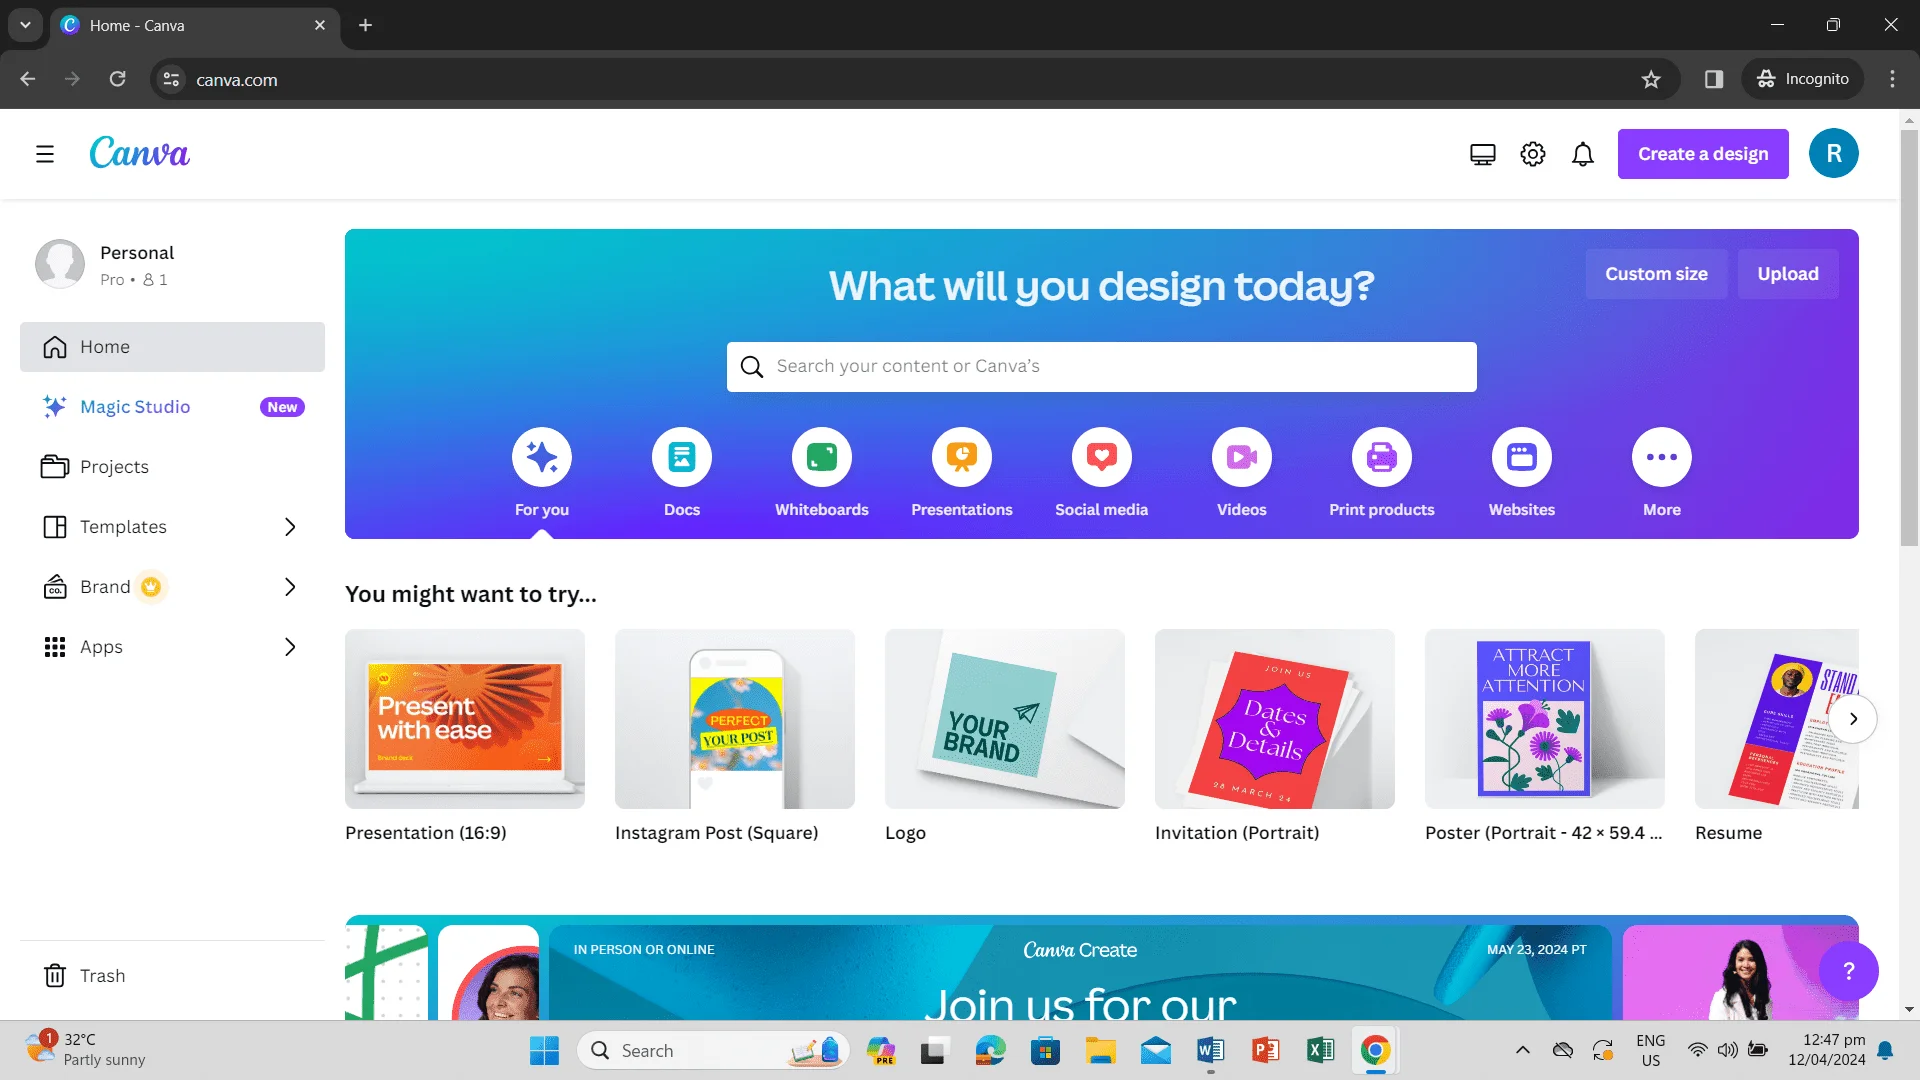Expand the Apps sidebar submenu
The width and height of the screenshot is (1920, 1080).
point(290,647)
